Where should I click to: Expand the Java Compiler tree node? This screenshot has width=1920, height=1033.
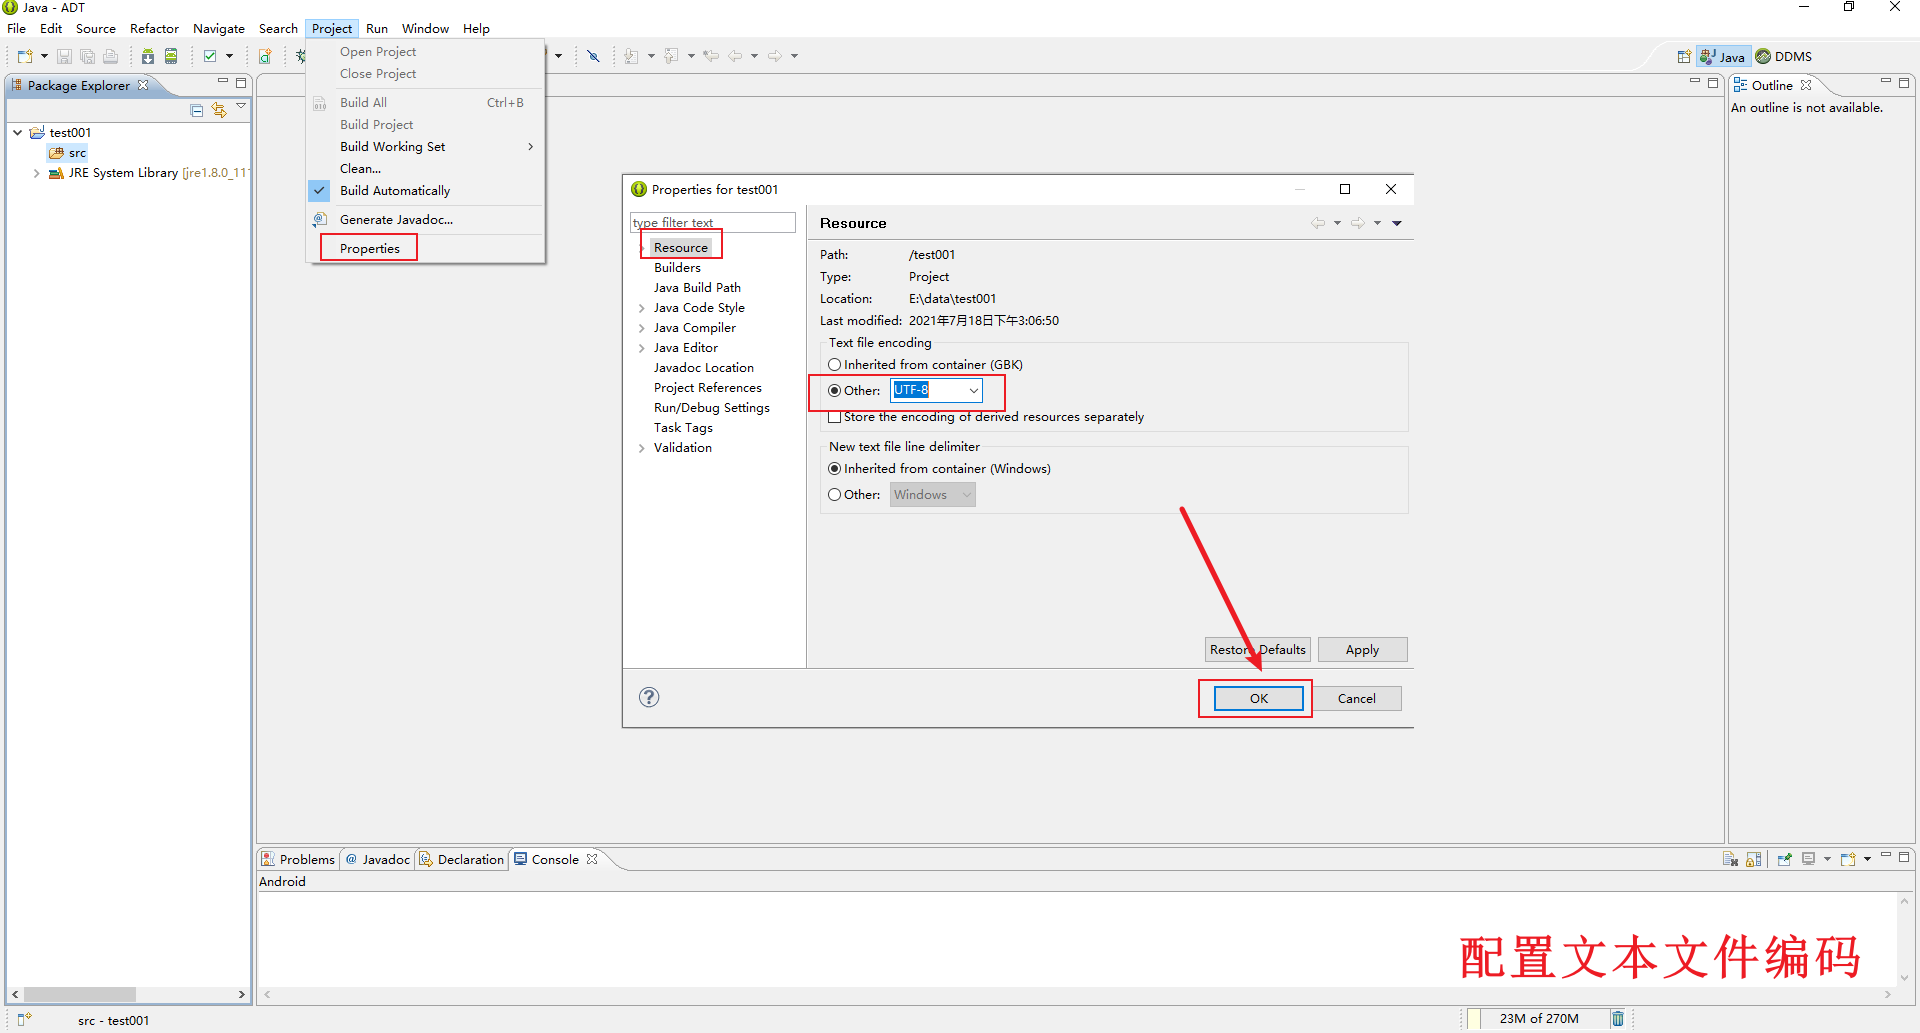(641, 328)
